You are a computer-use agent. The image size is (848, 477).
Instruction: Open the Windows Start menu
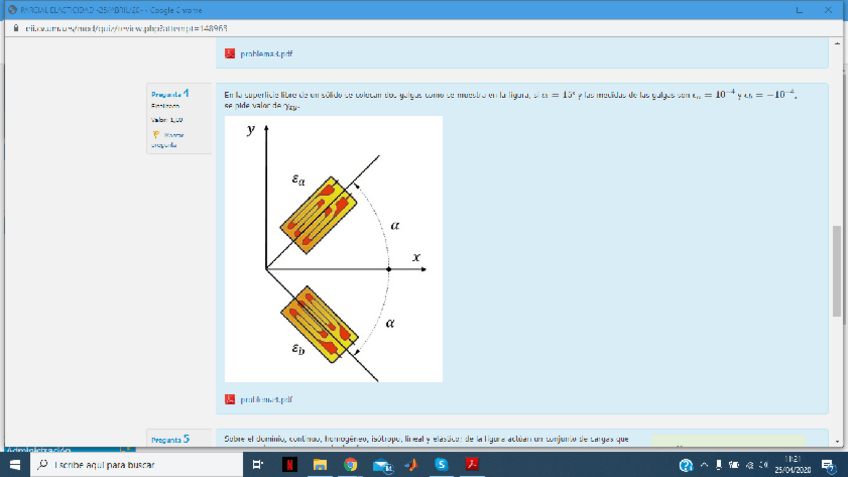point(15,465)
